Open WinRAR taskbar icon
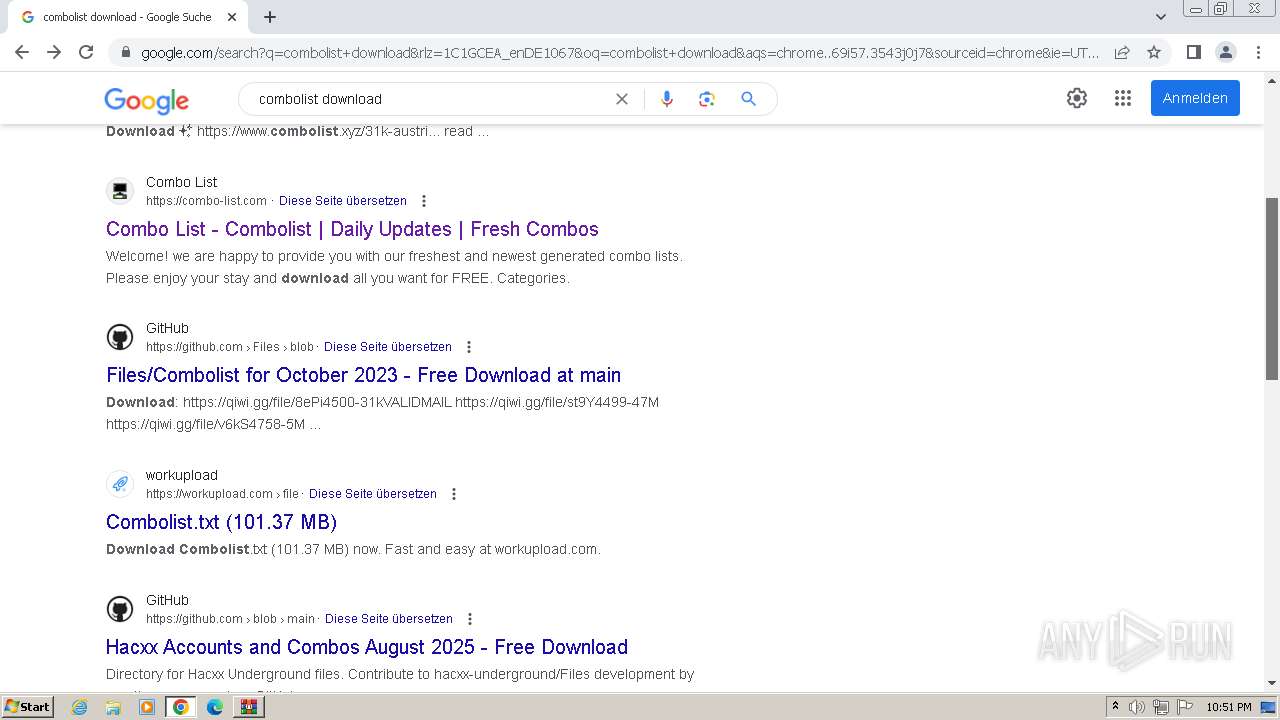 pyautogui.click(x=248, y=707)
